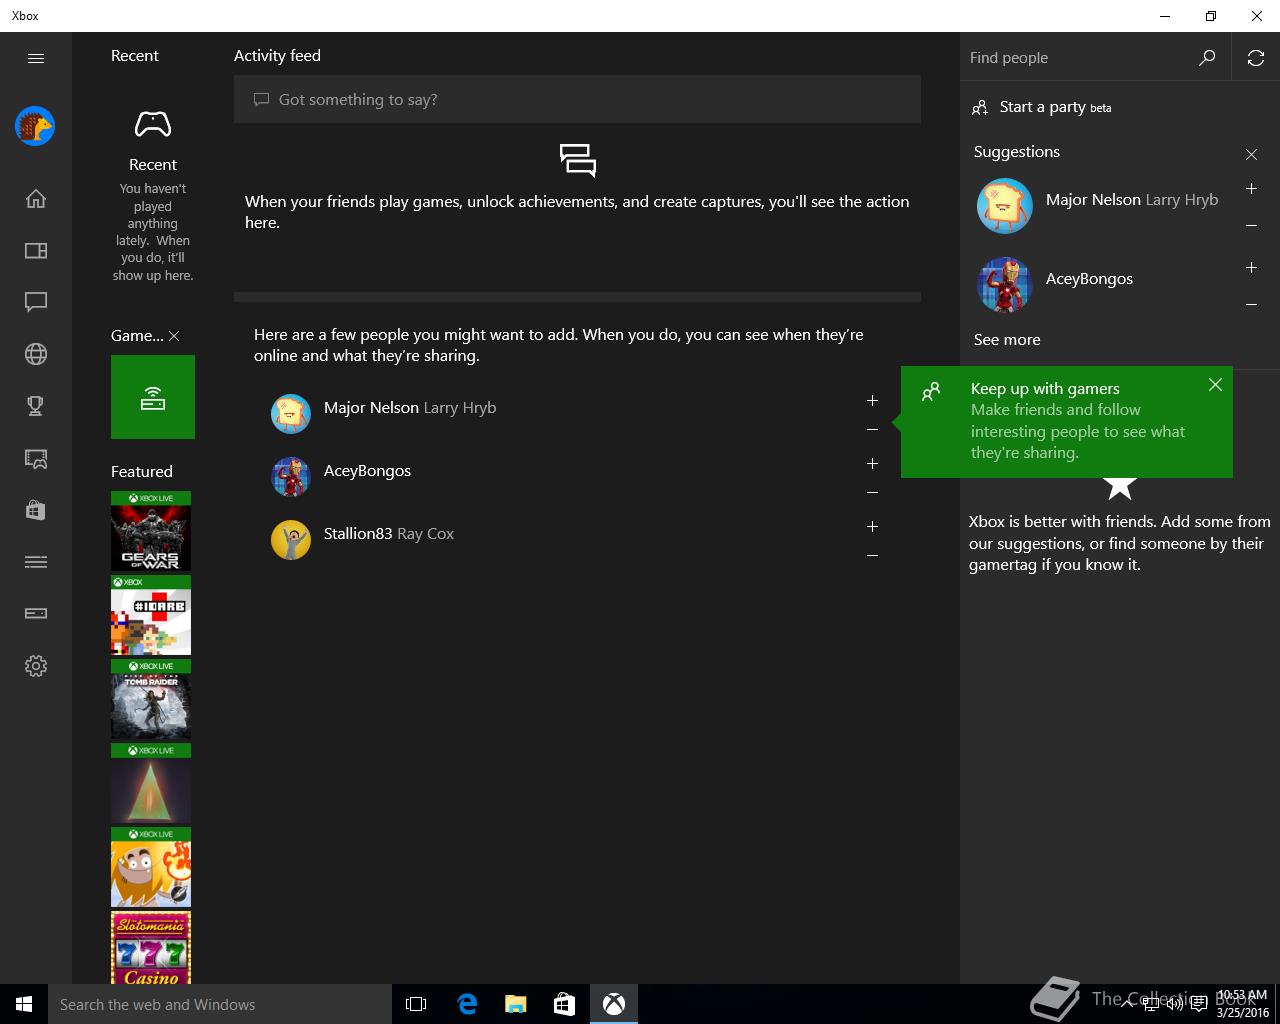This screenshot has height=1024, width=1280.
Task: Click the Got something to say field
Action: pos(577,99)
